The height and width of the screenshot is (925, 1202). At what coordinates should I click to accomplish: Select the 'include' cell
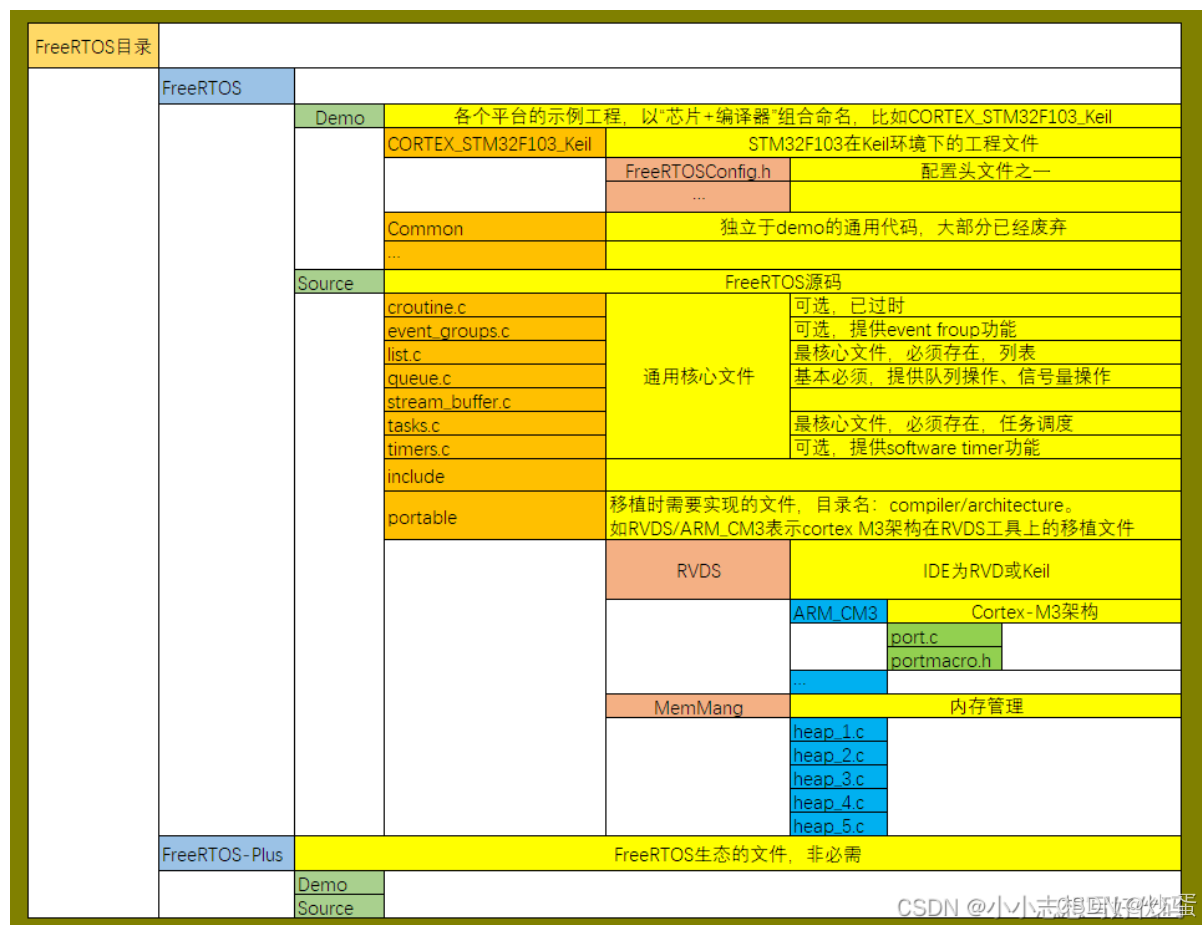point(495,476)
